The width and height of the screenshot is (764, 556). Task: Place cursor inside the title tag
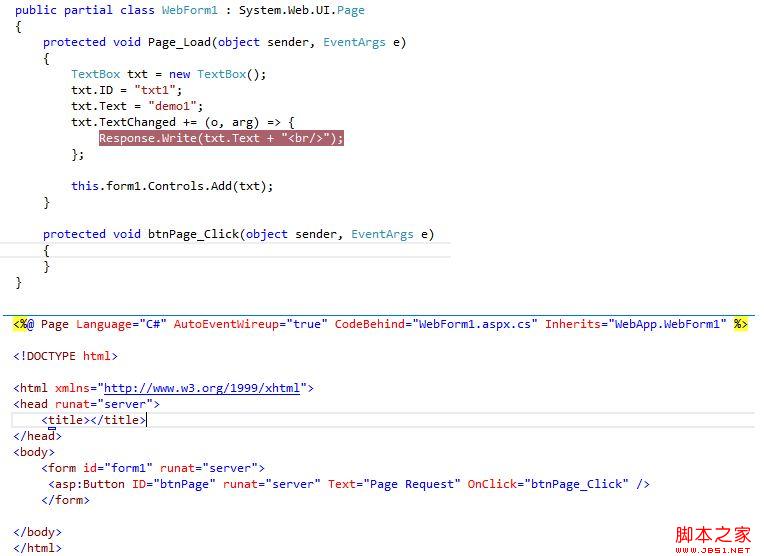pyautogui.click(x=91, y=420)
